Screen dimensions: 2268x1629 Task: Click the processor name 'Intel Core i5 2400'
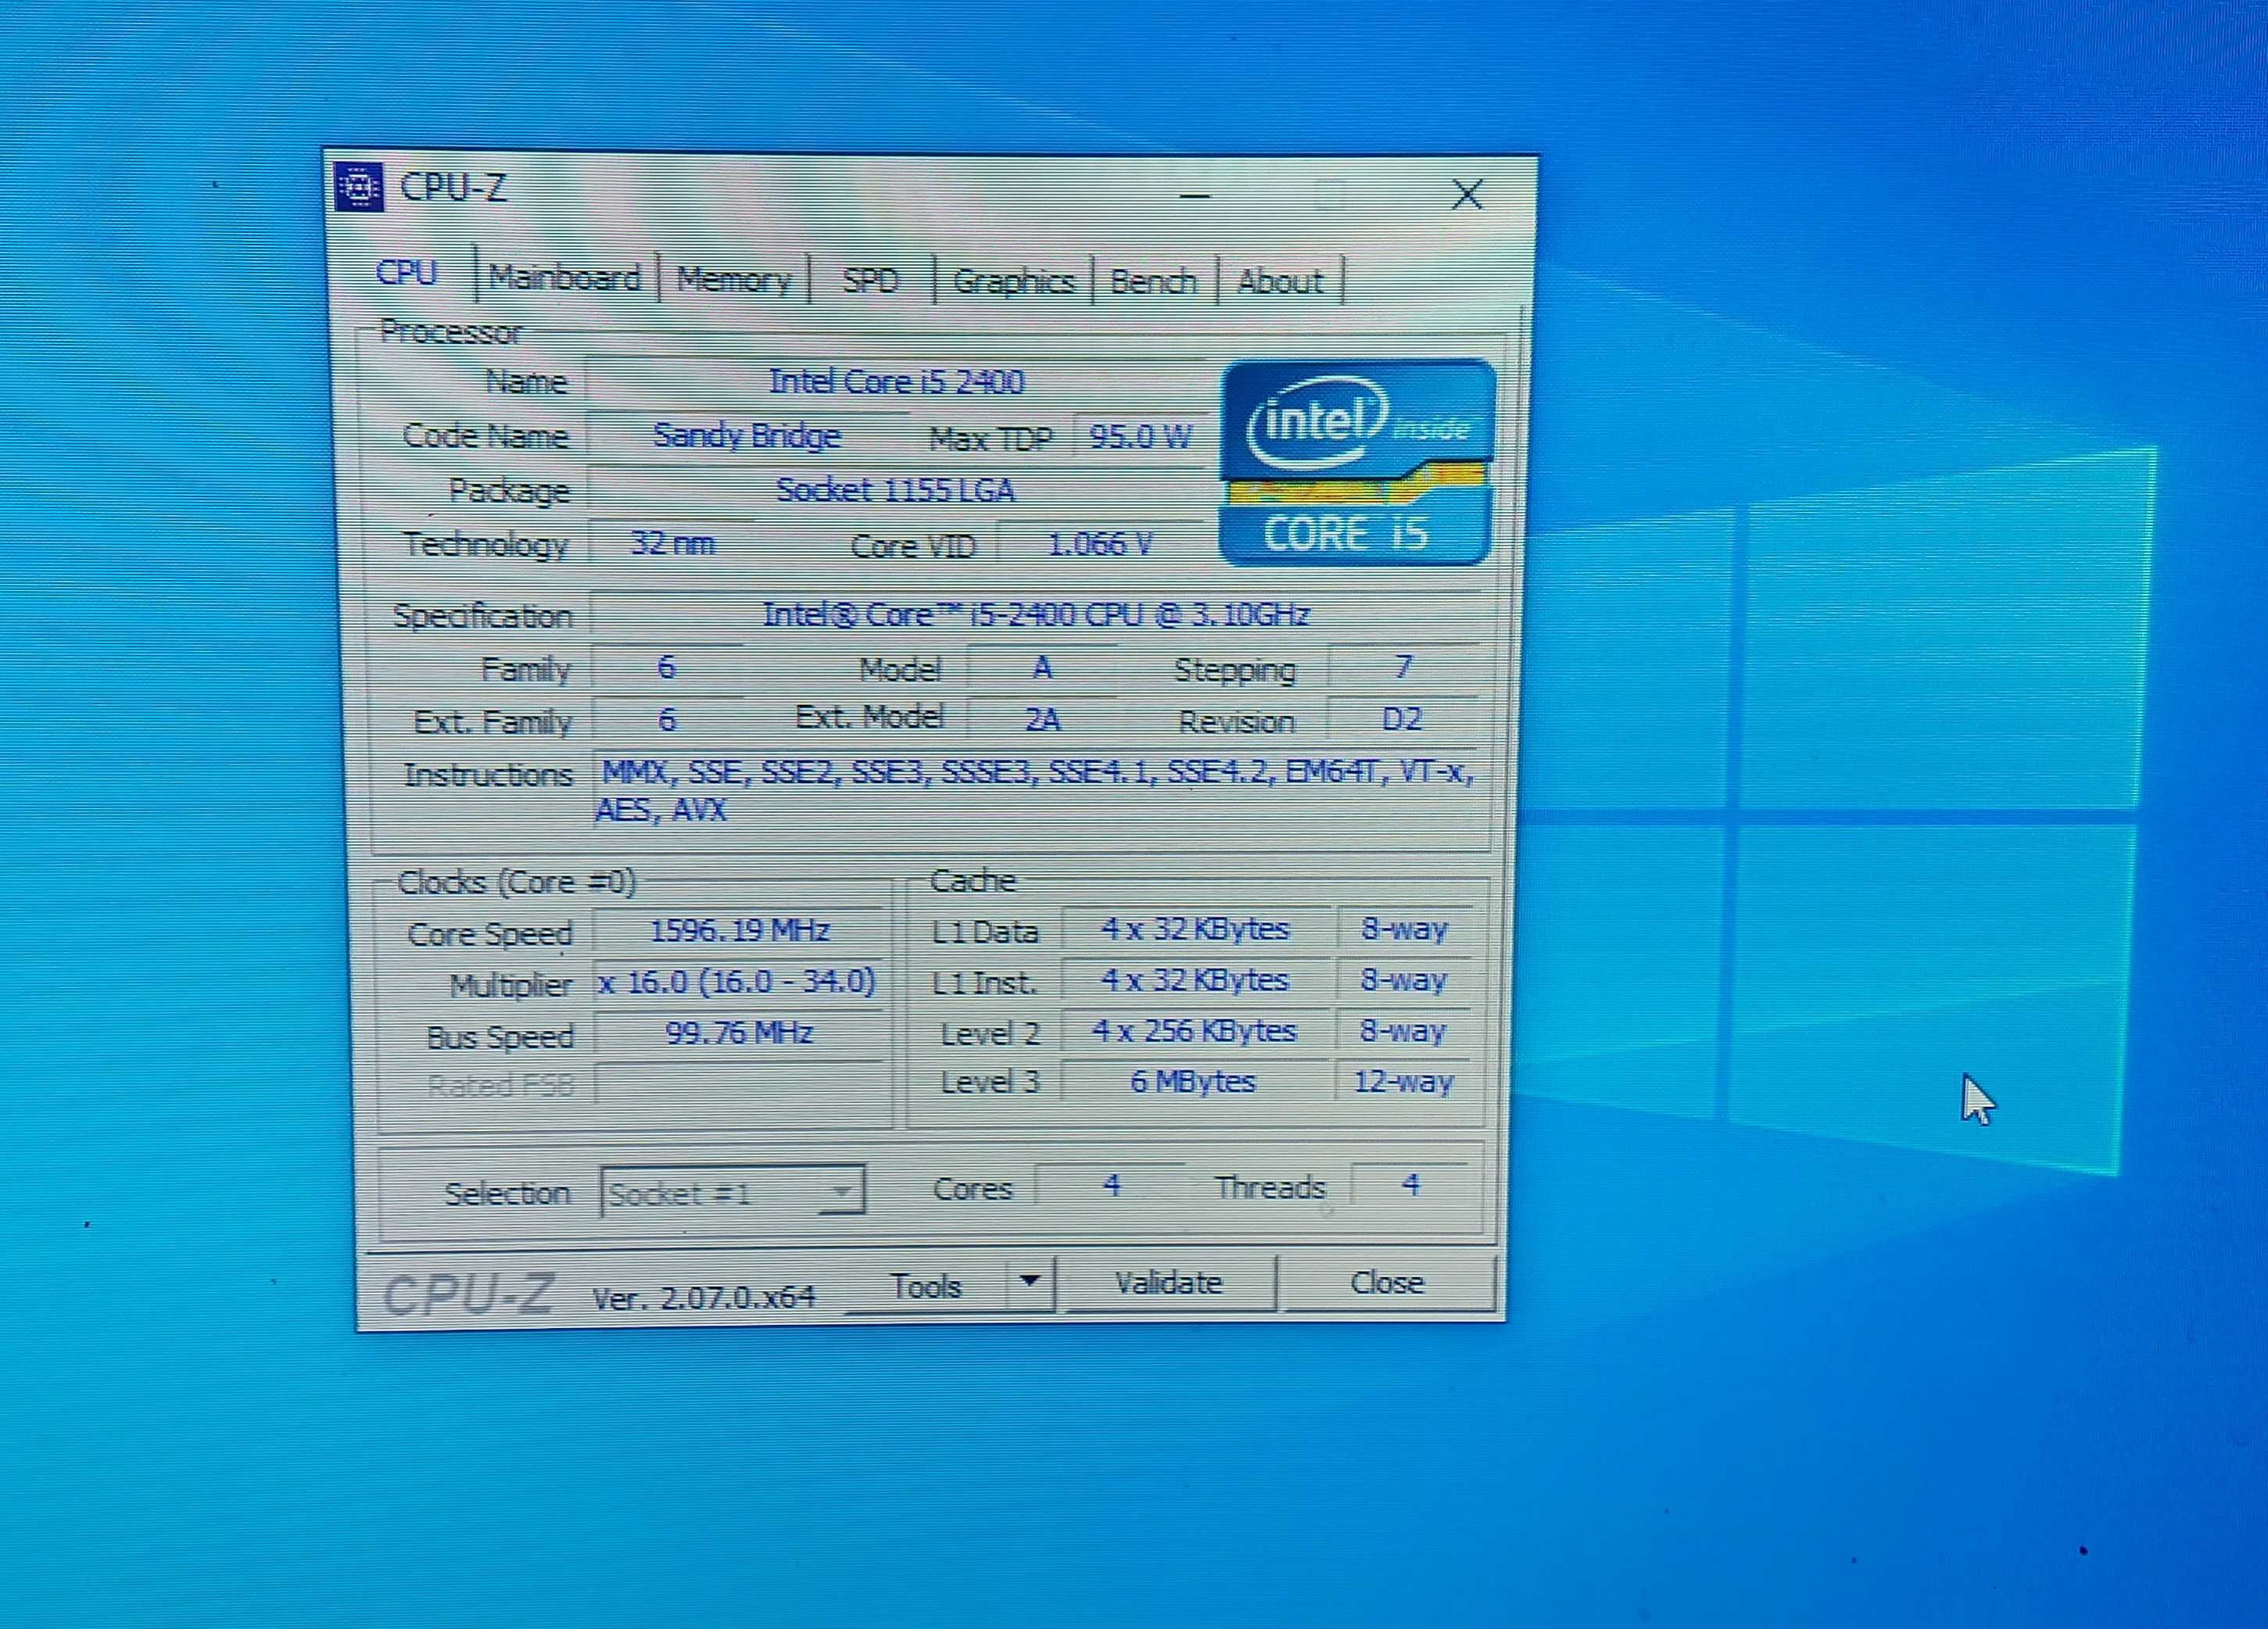pos(895,382)
